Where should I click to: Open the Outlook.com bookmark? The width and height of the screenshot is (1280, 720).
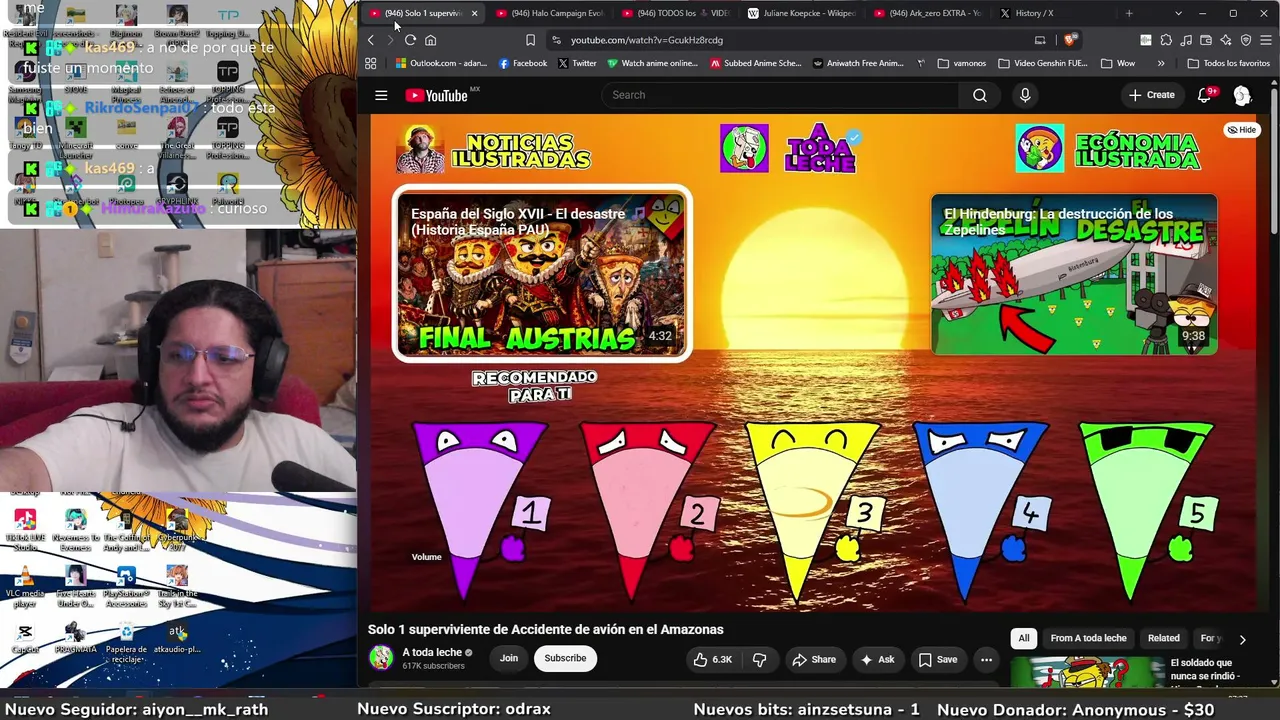(441, 63)
